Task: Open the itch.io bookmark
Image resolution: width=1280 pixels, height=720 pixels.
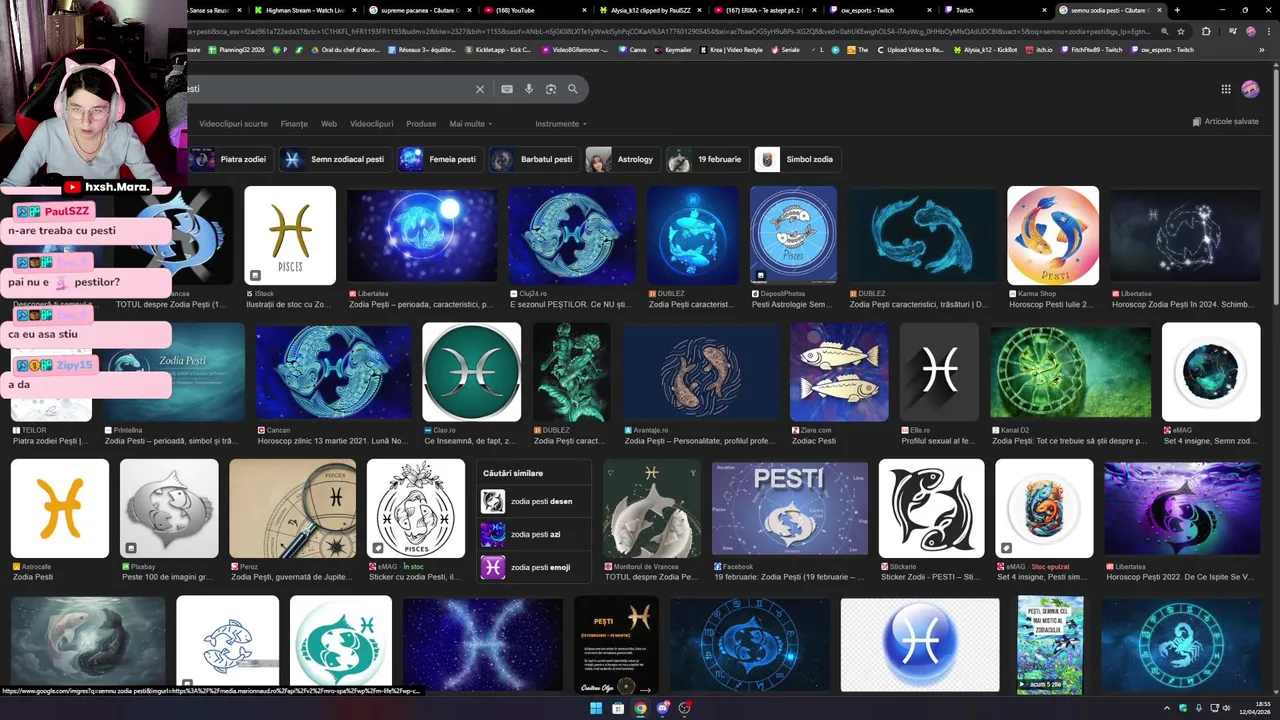Action: point(1039,49)
